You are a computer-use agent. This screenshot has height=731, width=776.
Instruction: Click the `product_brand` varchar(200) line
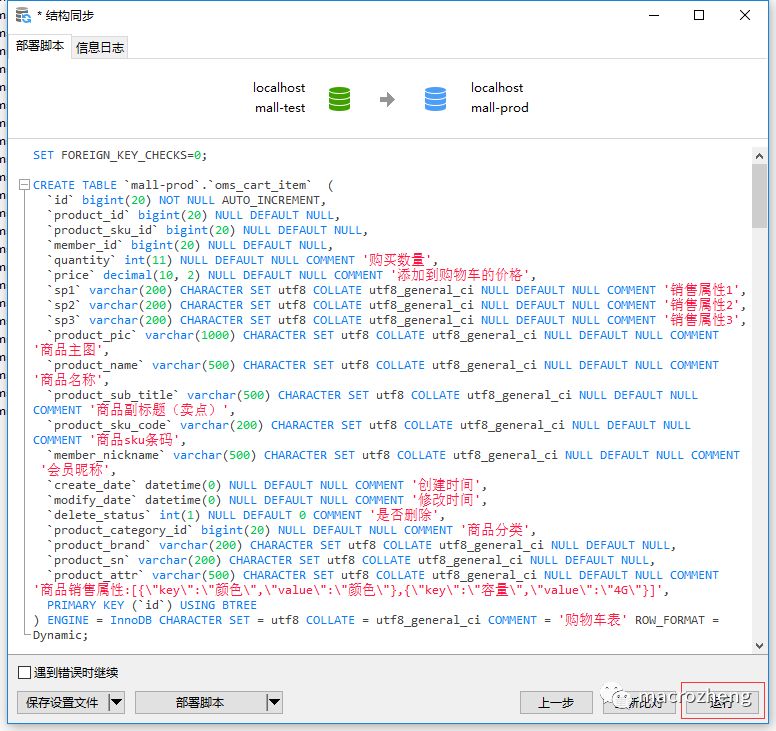pyautogui.click(x=361, y=545)
